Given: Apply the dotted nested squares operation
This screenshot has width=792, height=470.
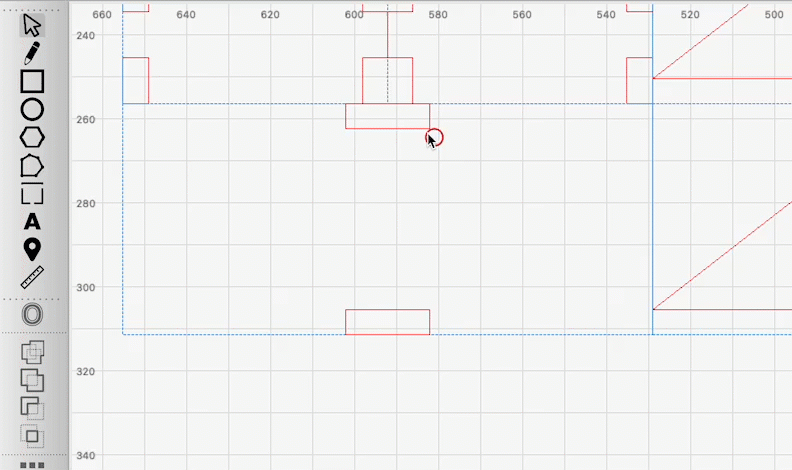Looking at the screenshot, I should click(x=32, y=436).
